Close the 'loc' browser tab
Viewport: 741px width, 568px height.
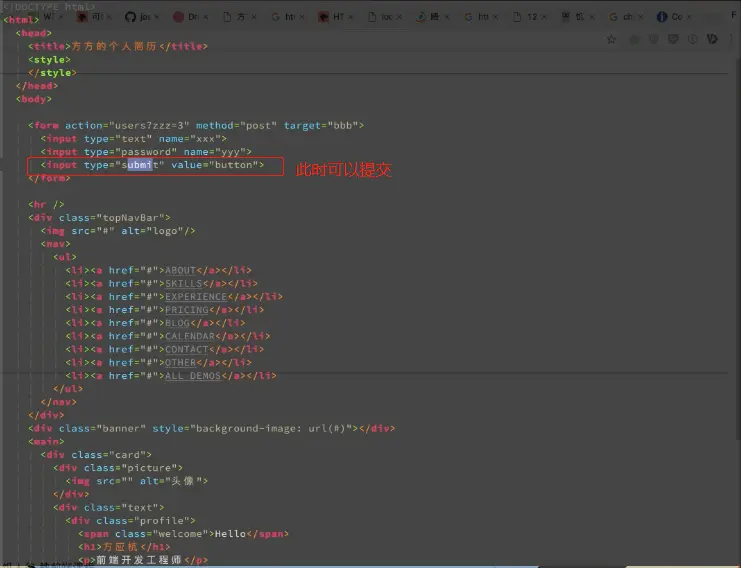point(399,17)
